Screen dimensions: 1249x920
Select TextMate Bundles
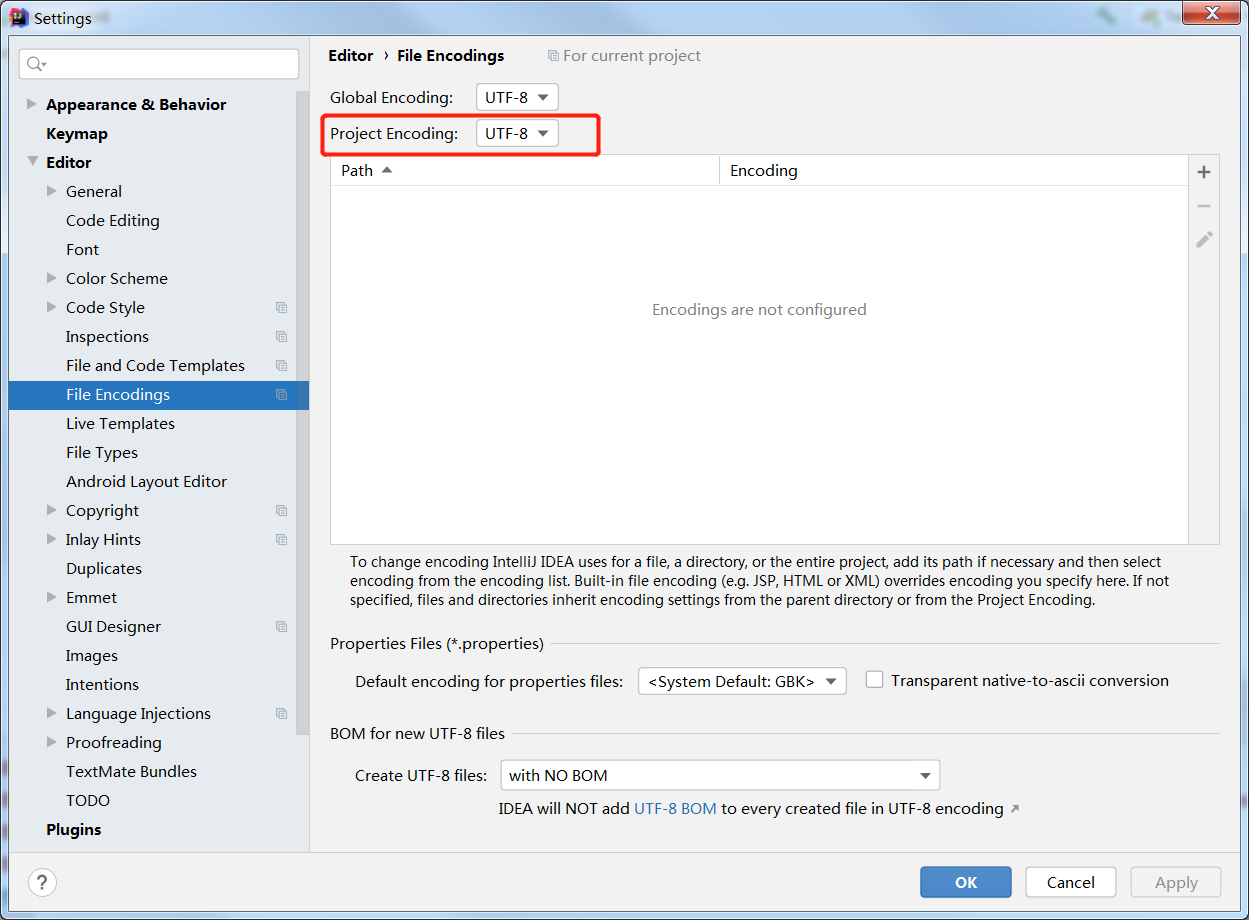coord(131,772)
